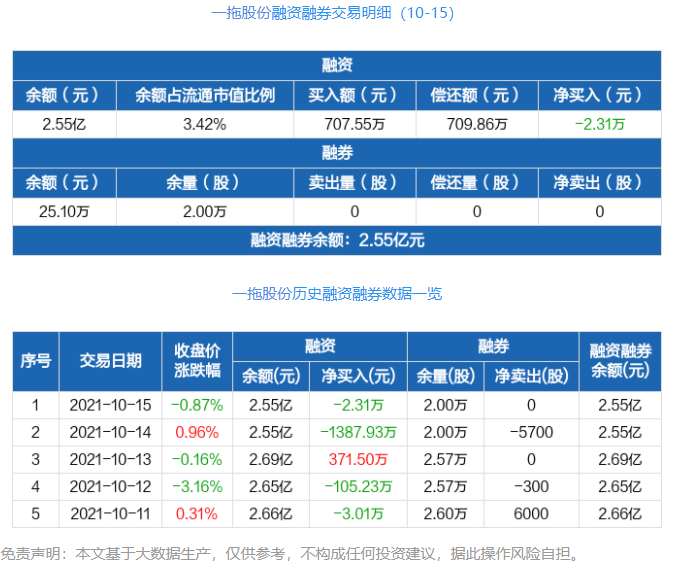Click the 0.31% change value
This screenshot has height=571, width=673.
[x=197, y=514]
